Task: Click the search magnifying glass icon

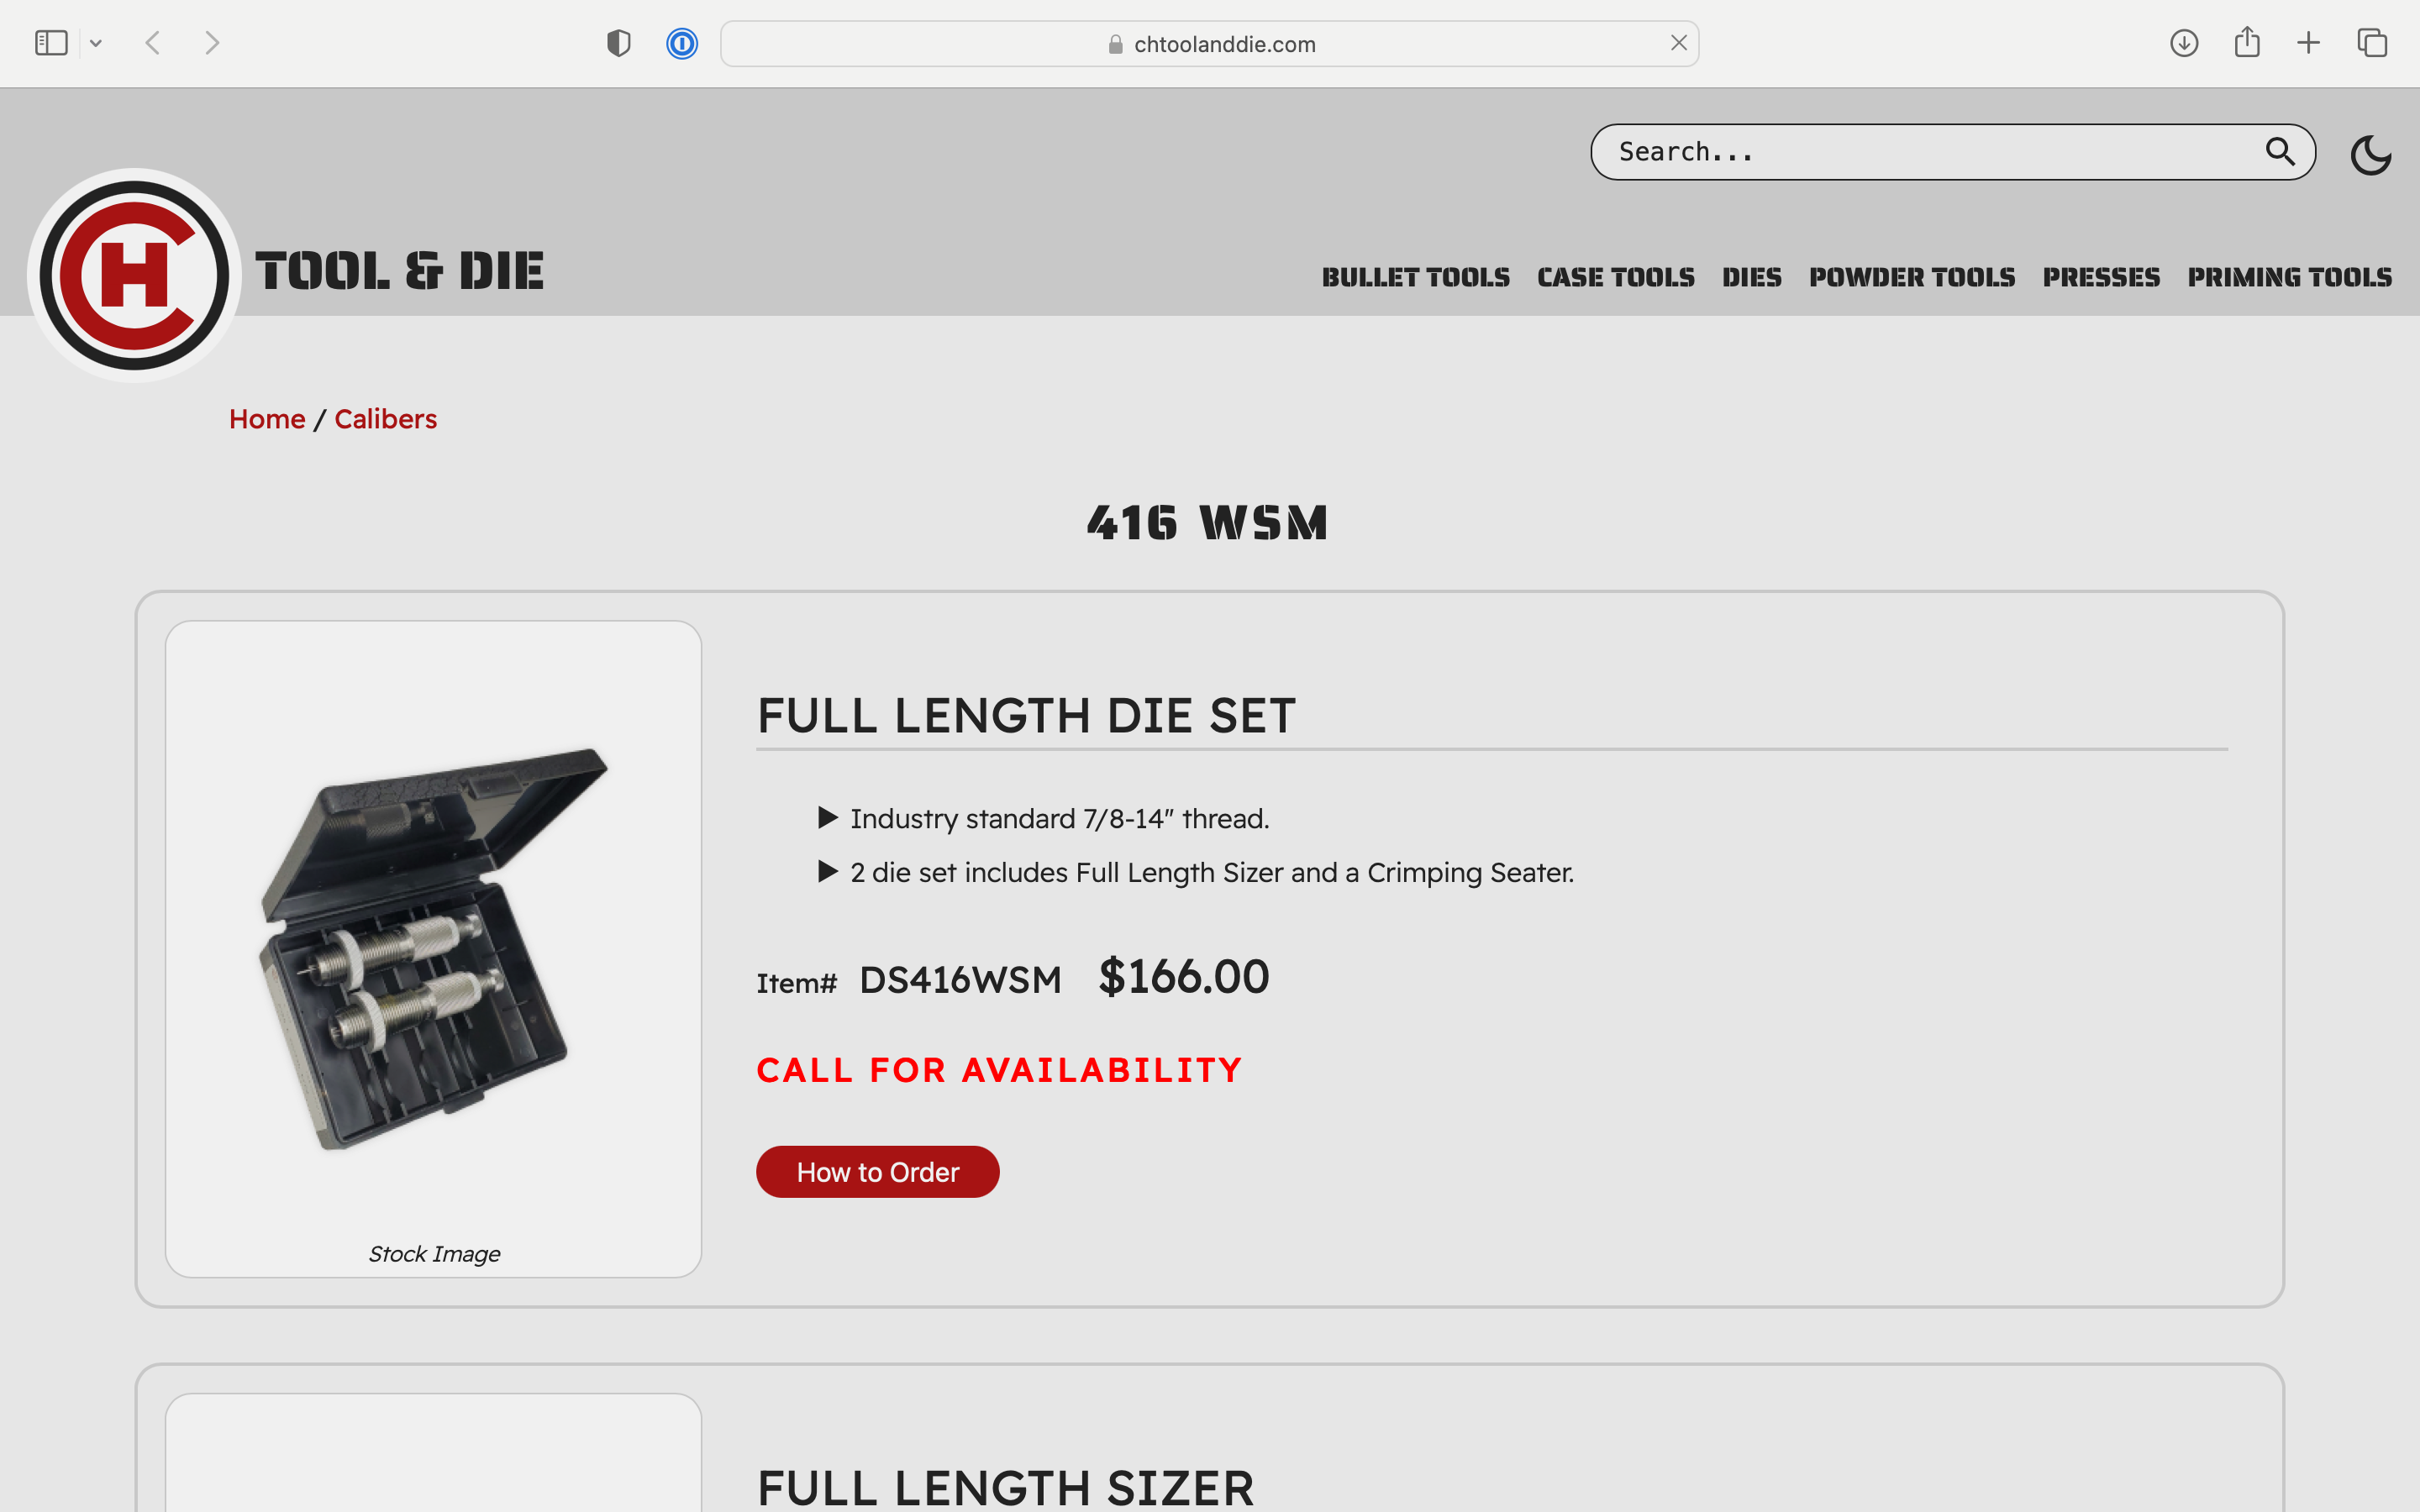Action: click(x=2279, y=151)
